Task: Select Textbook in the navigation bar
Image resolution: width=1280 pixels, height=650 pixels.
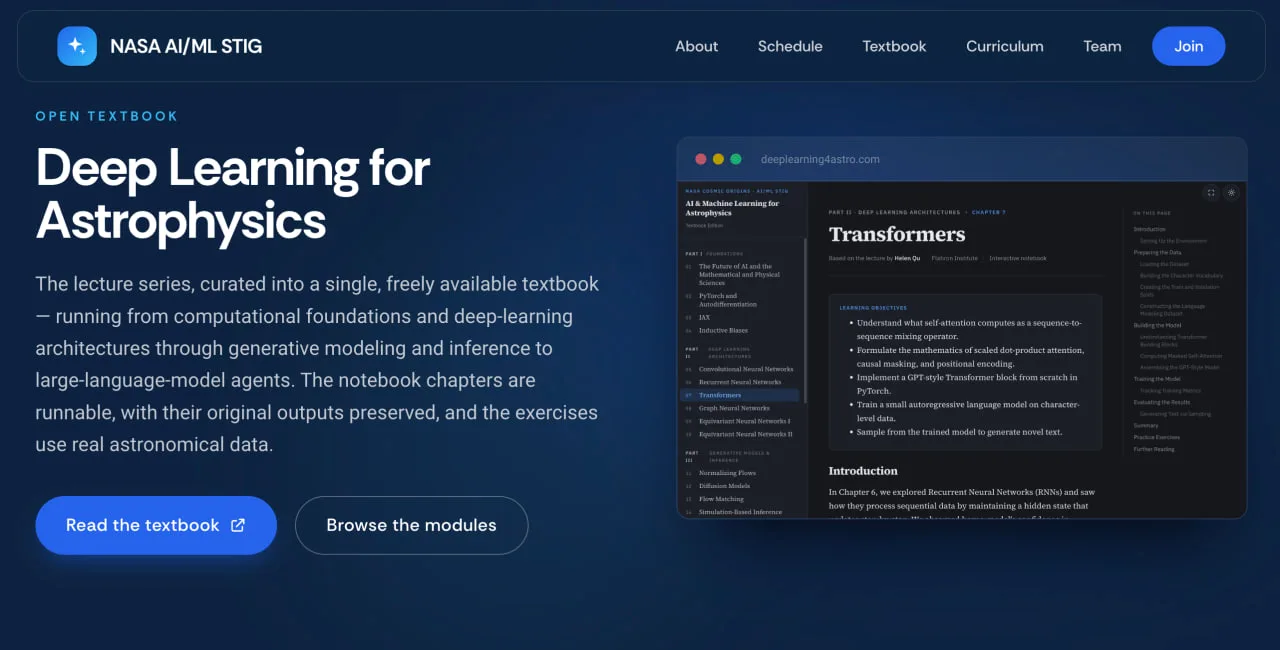Action: pos(894,46)
